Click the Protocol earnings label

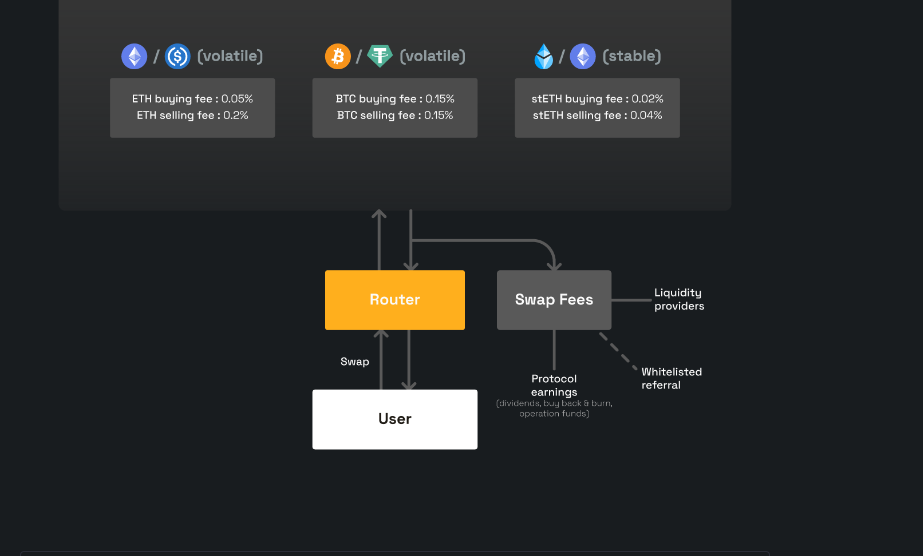click(x=554, y=385)
